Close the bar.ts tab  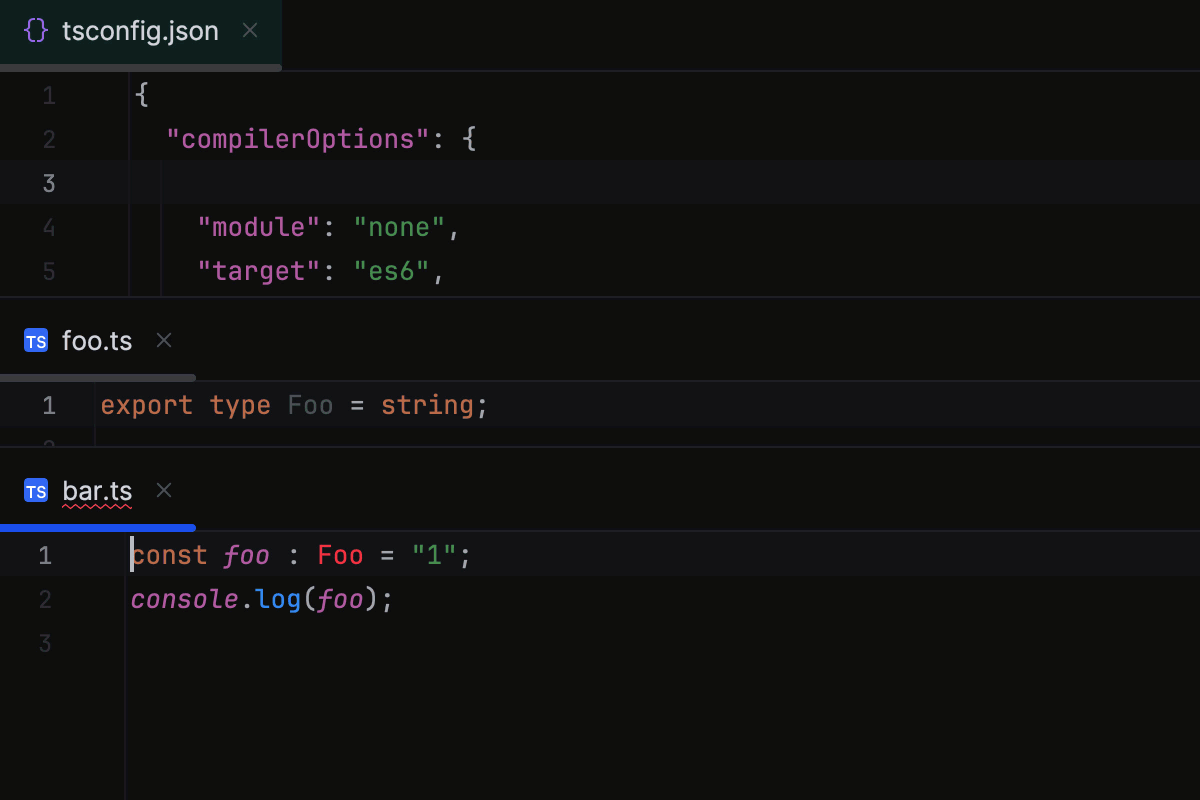tap(163, 490)
